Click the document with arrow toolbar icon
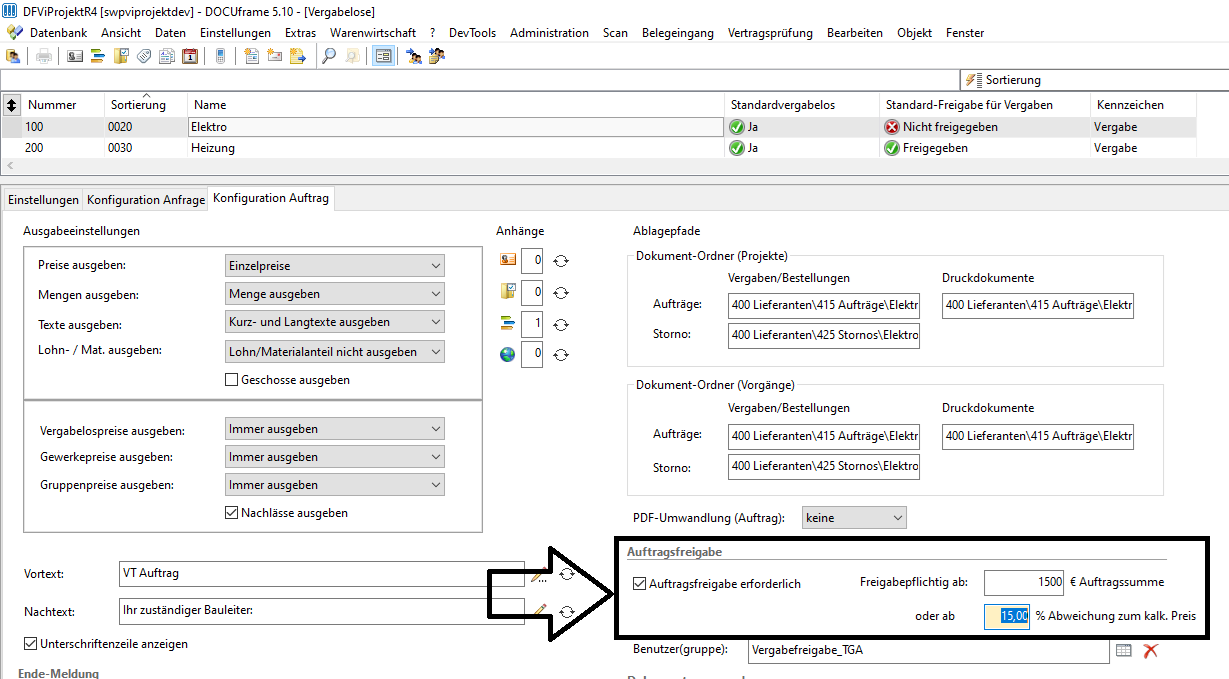This screenshot has height=679, width=1229. (x=297, y=56)
